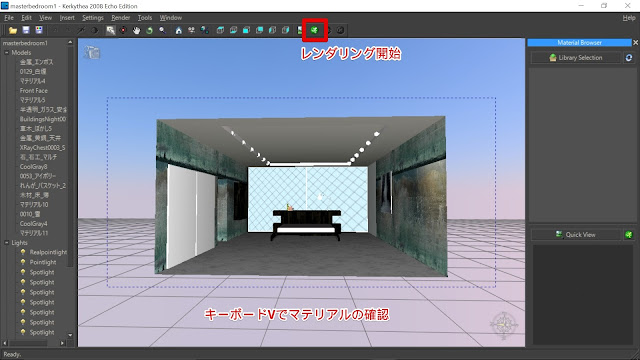Select the マテリアル4 model

pyautogui.click(x=32, y=81)
